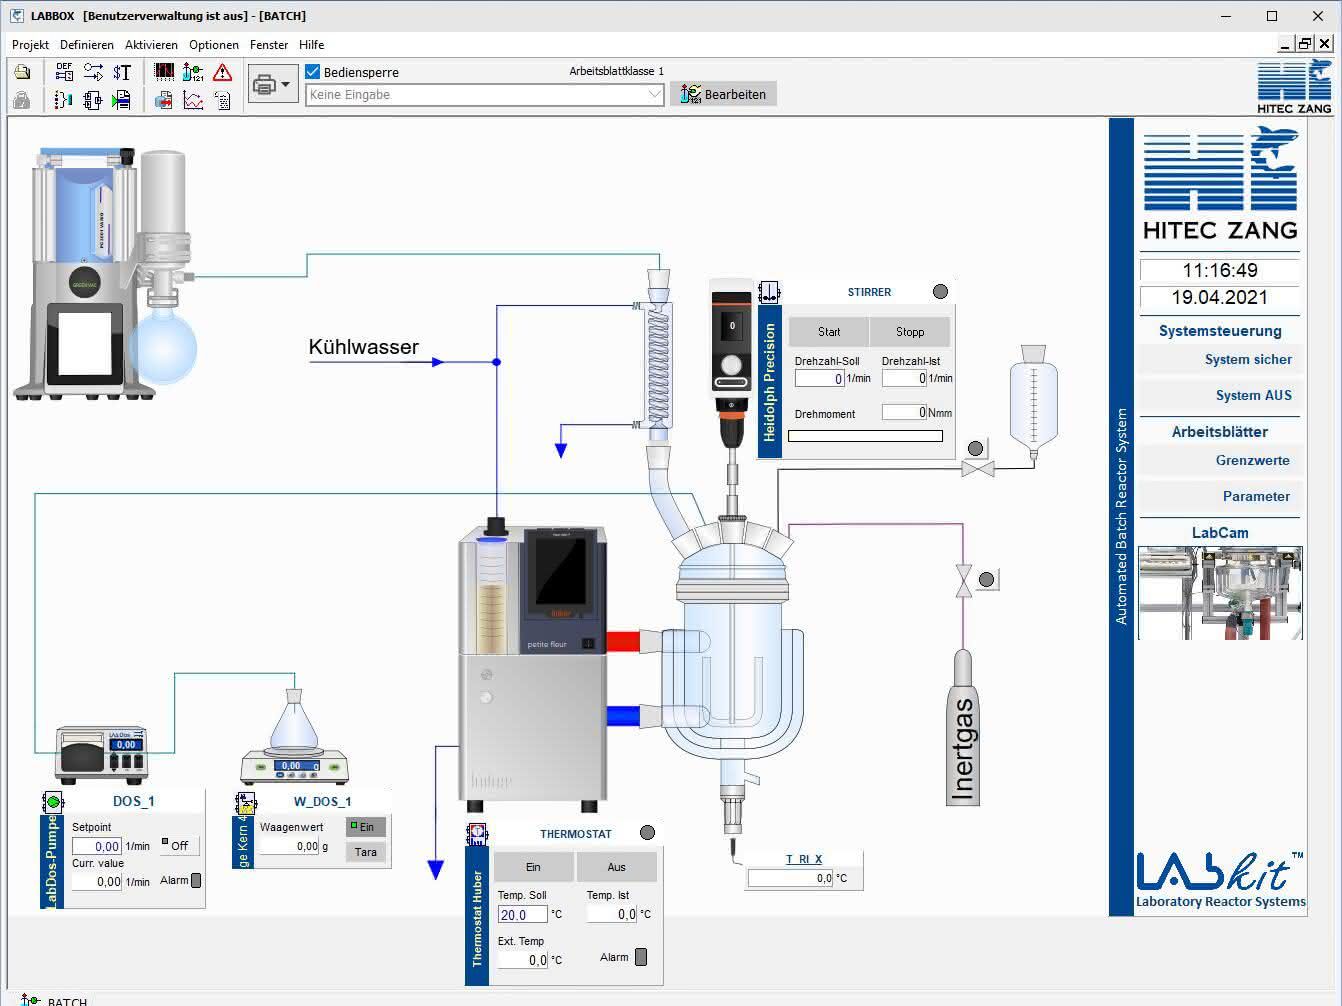1342x1006 pixels.
Task: Click the LABBOX title bar app icon
Action: click(16, 16)
